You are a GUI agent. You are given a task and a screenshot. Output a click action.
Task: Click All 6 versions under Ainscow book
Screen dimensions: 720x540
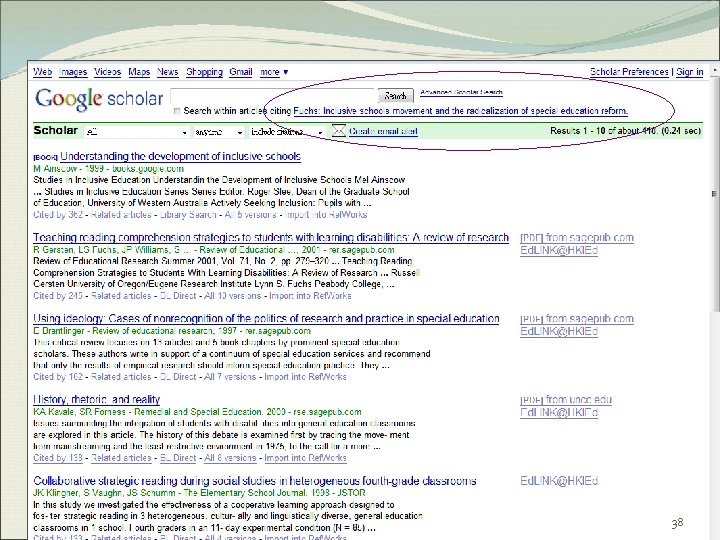pos(251,214)
